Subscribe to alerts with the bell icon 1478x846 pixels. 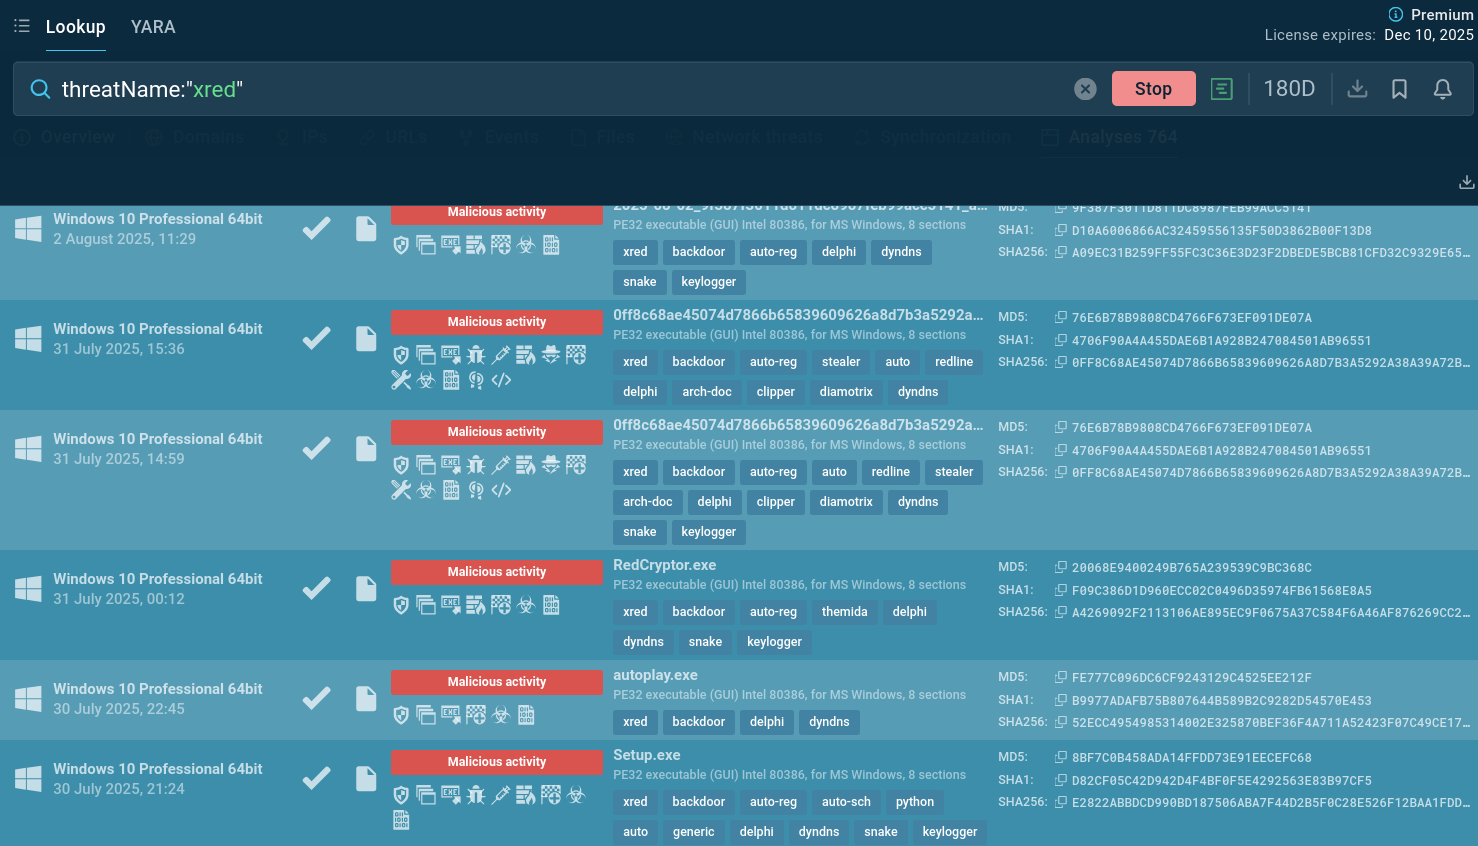[1442, 89]
